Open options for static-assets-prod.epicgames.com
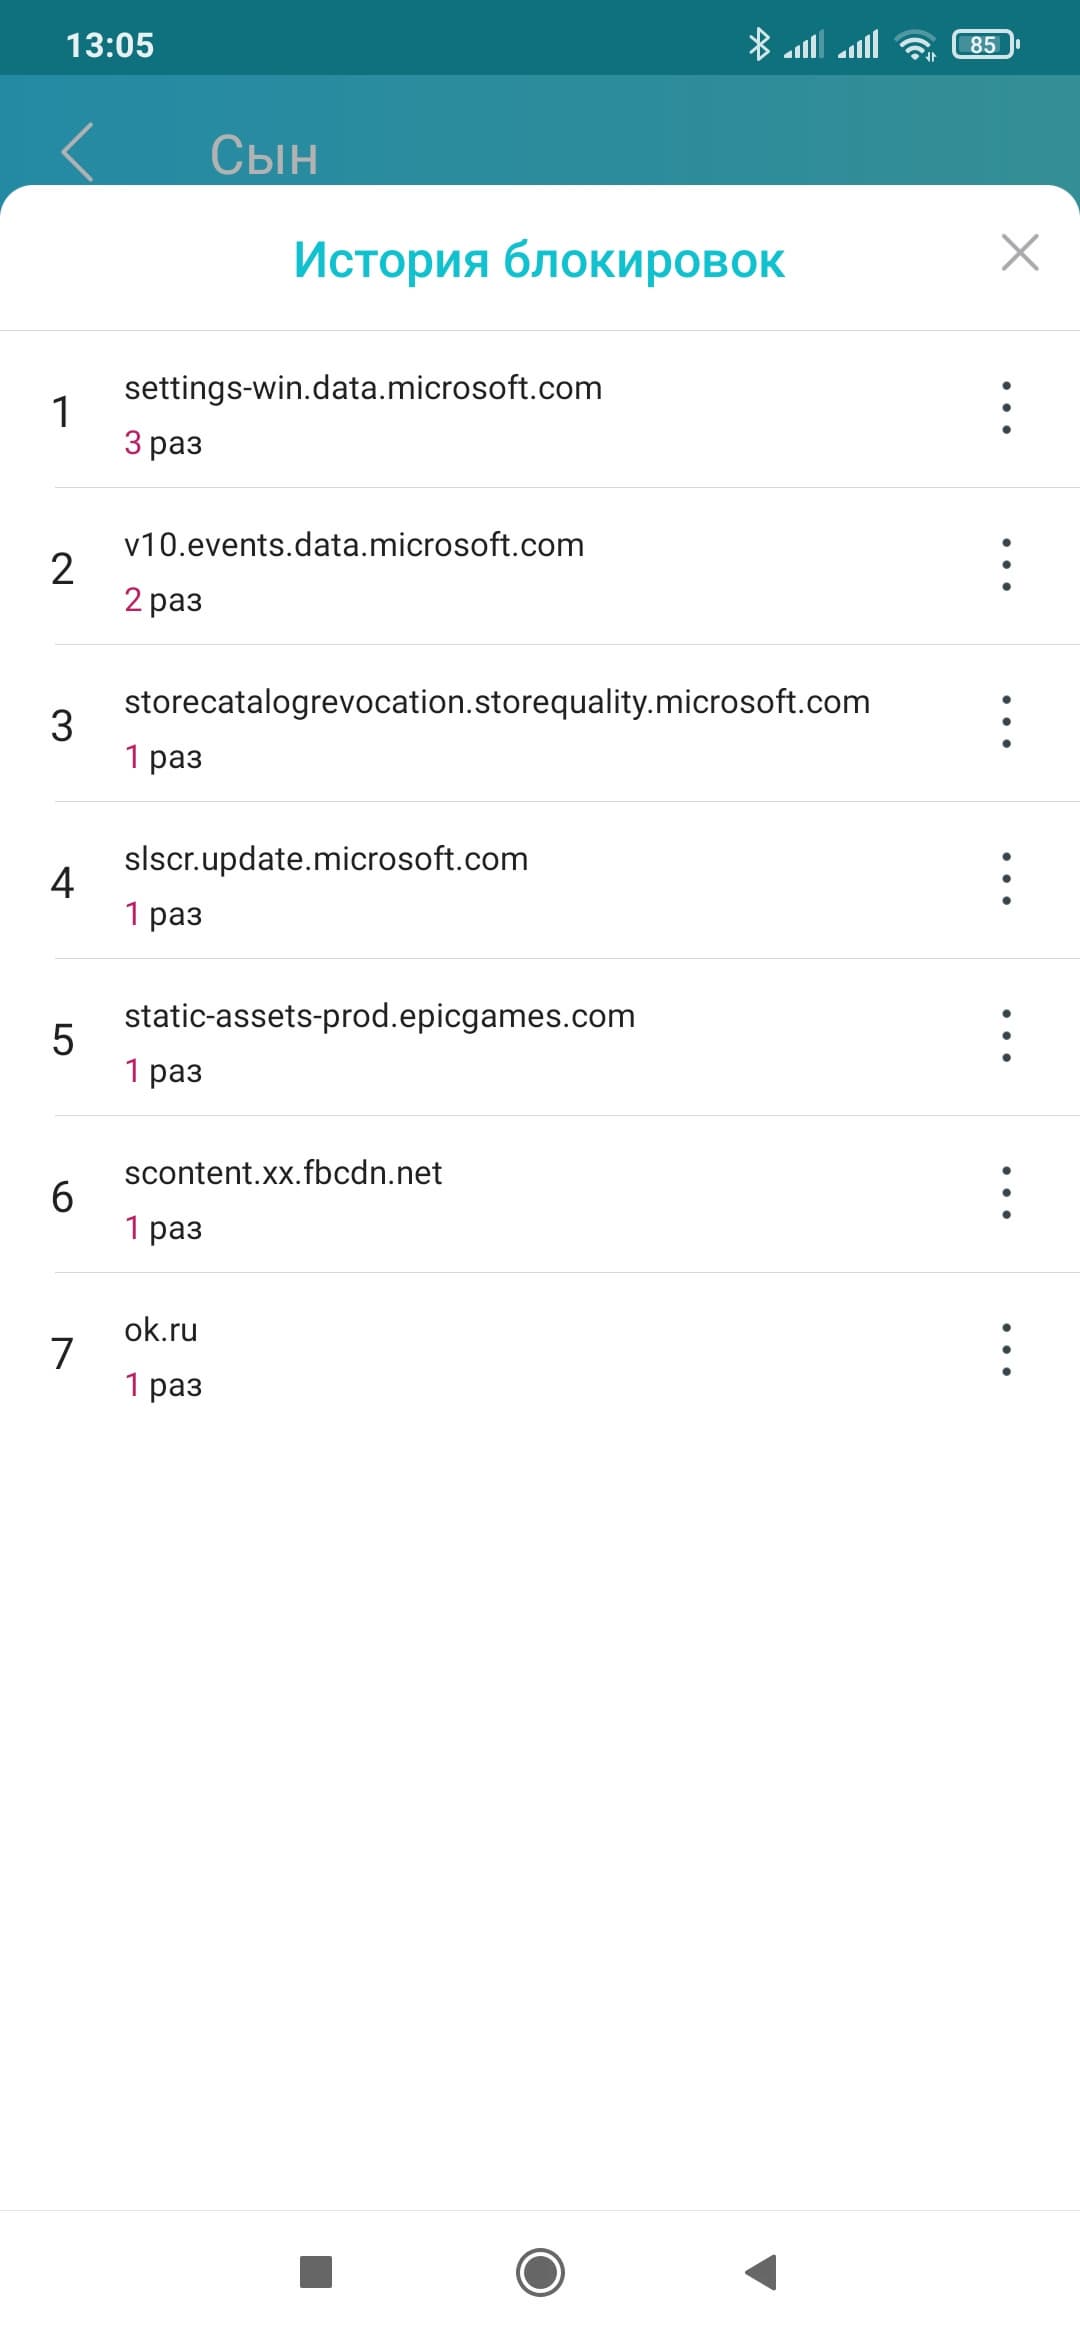The width and height of the screenshot is (1080, 2340). (x=1006, y=1036)
